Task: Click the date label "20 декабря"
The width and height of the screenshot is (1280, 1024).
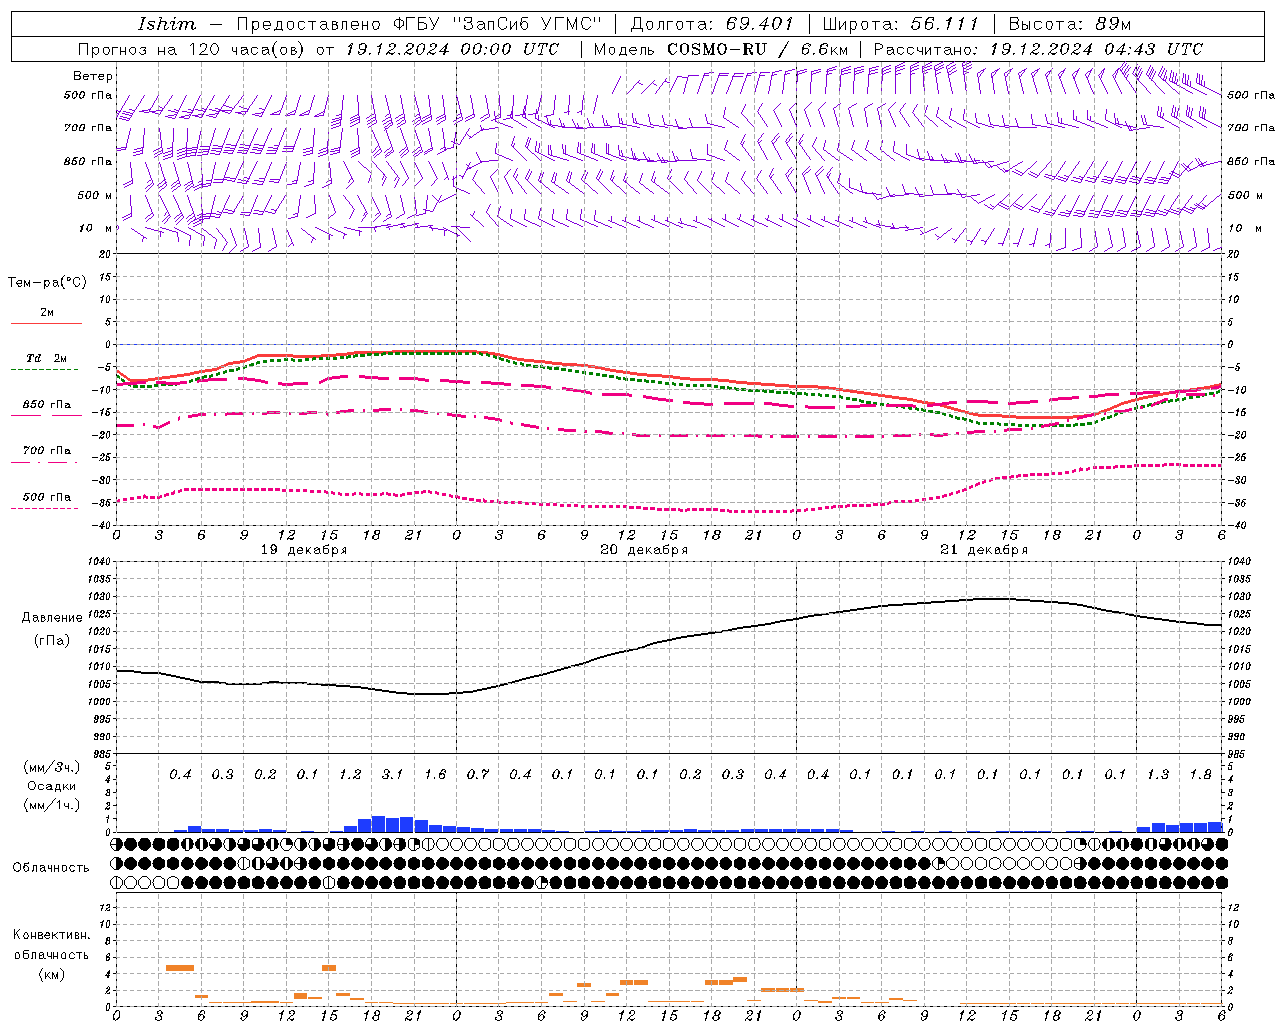Action: [644, 550]
